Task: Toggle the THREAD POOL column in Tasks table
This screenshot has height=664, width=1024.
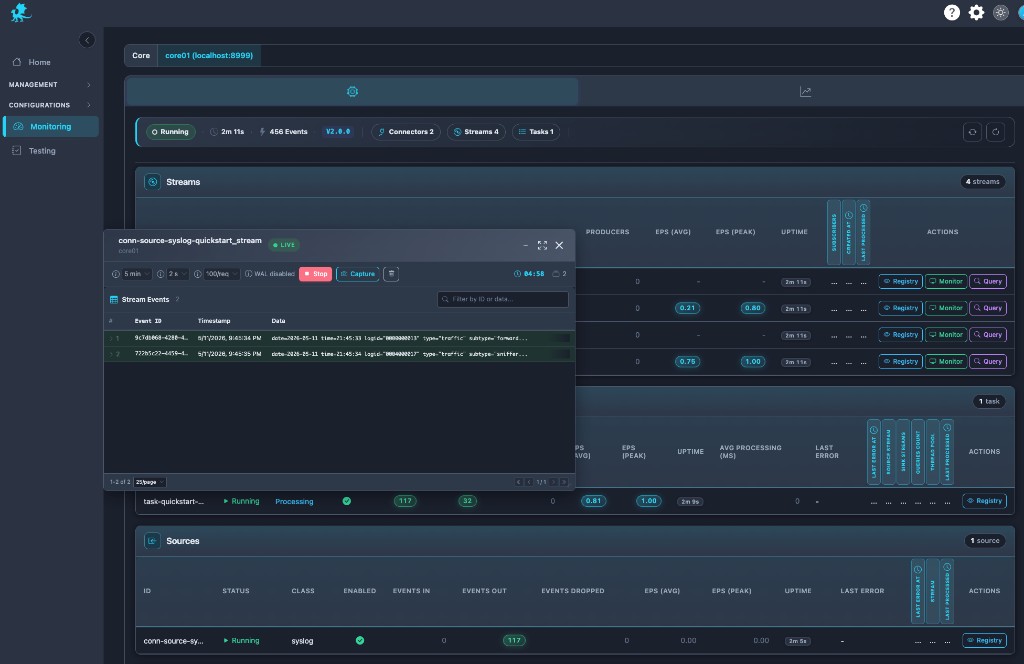Action: [x=933, y=452]
